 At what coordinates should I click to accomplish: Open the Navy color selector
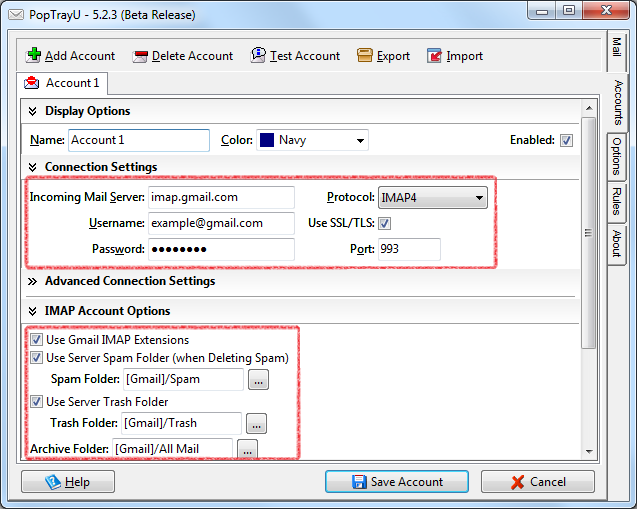312,140
